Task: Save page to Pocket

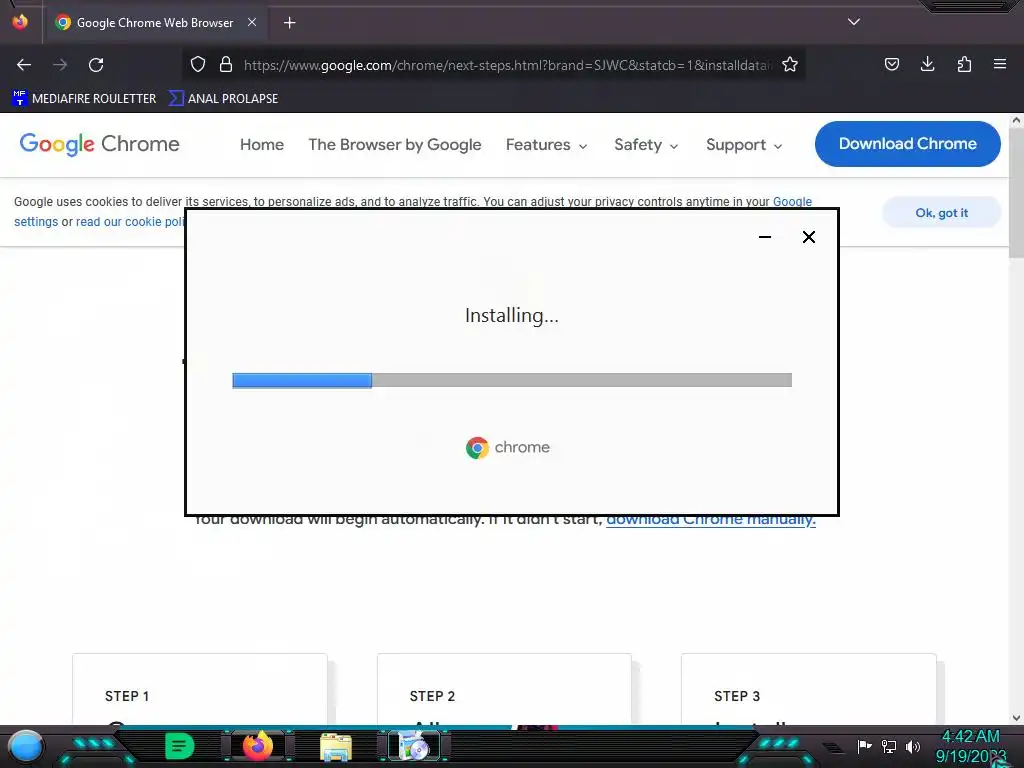Action: coord(891,64)
